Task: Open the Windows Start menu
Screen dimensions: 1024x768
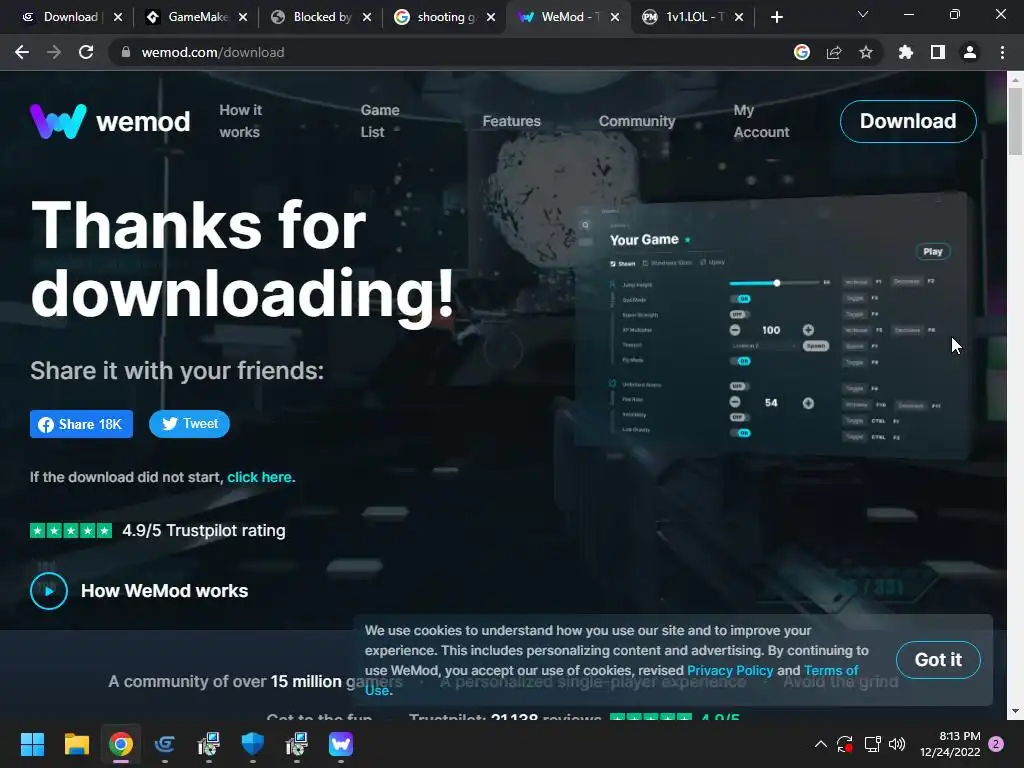Action: 32,744
